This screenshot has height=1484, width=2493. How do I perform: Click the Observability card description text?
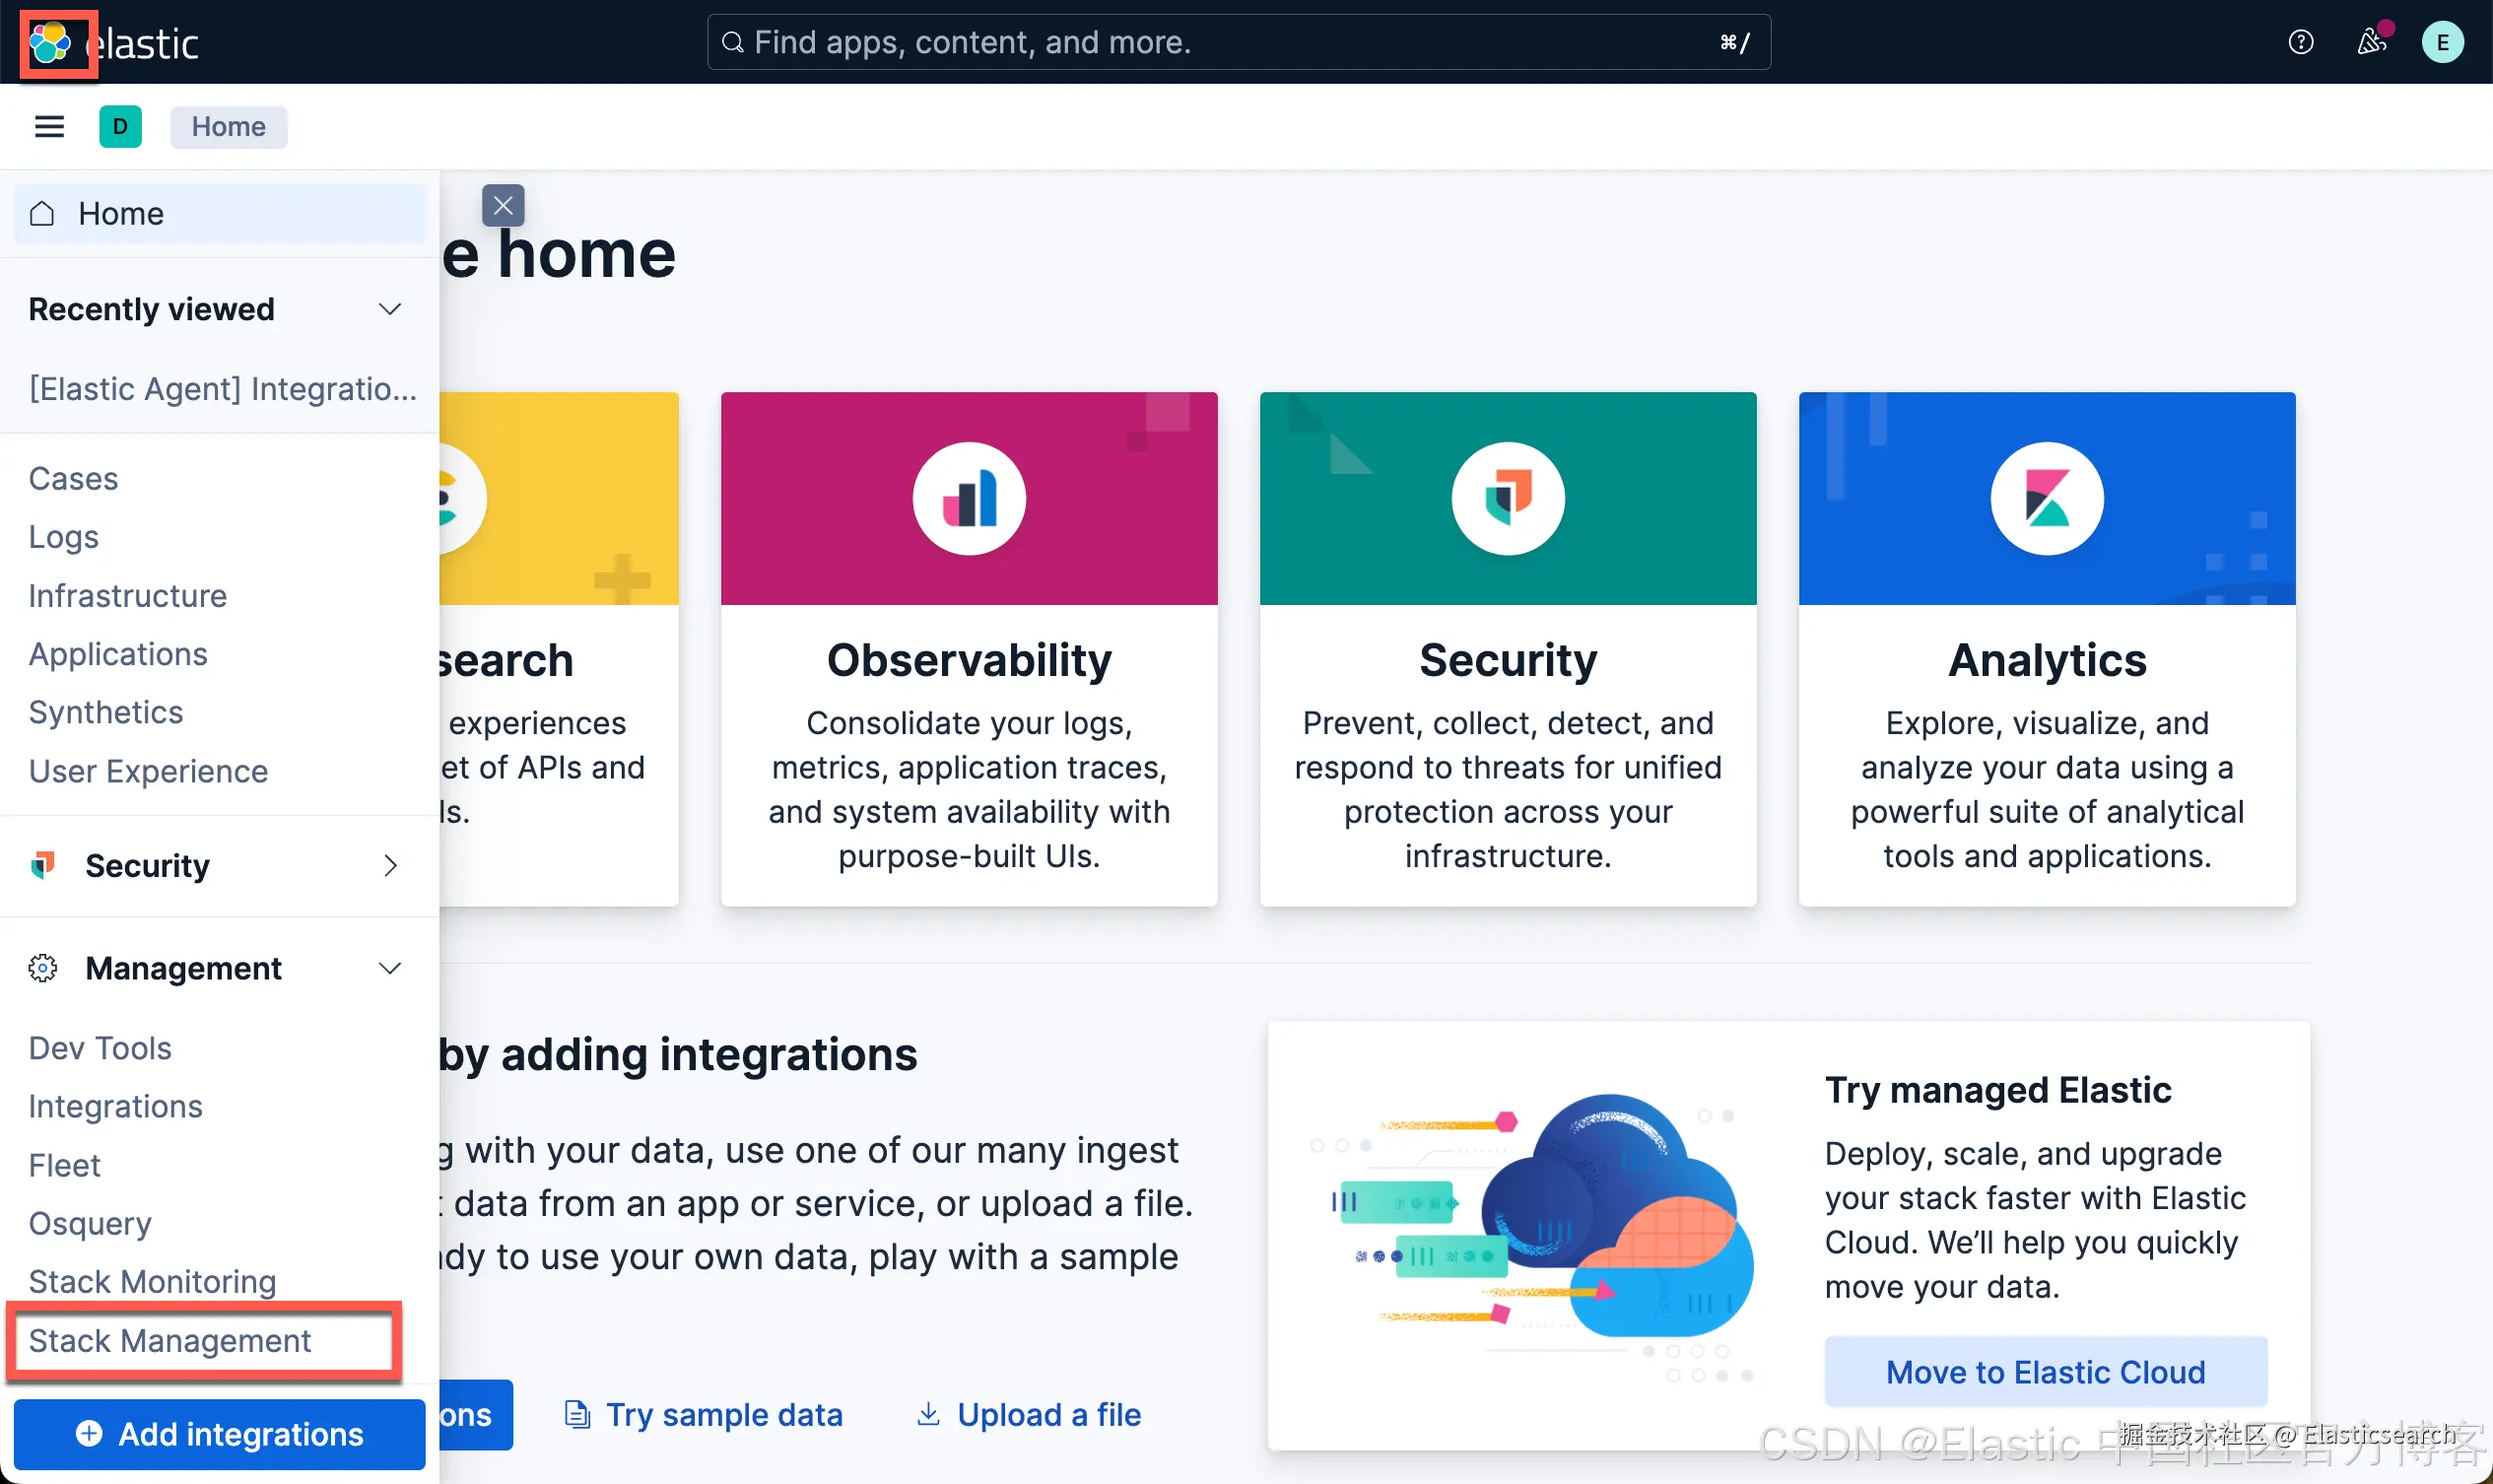(x=969, y=789)
